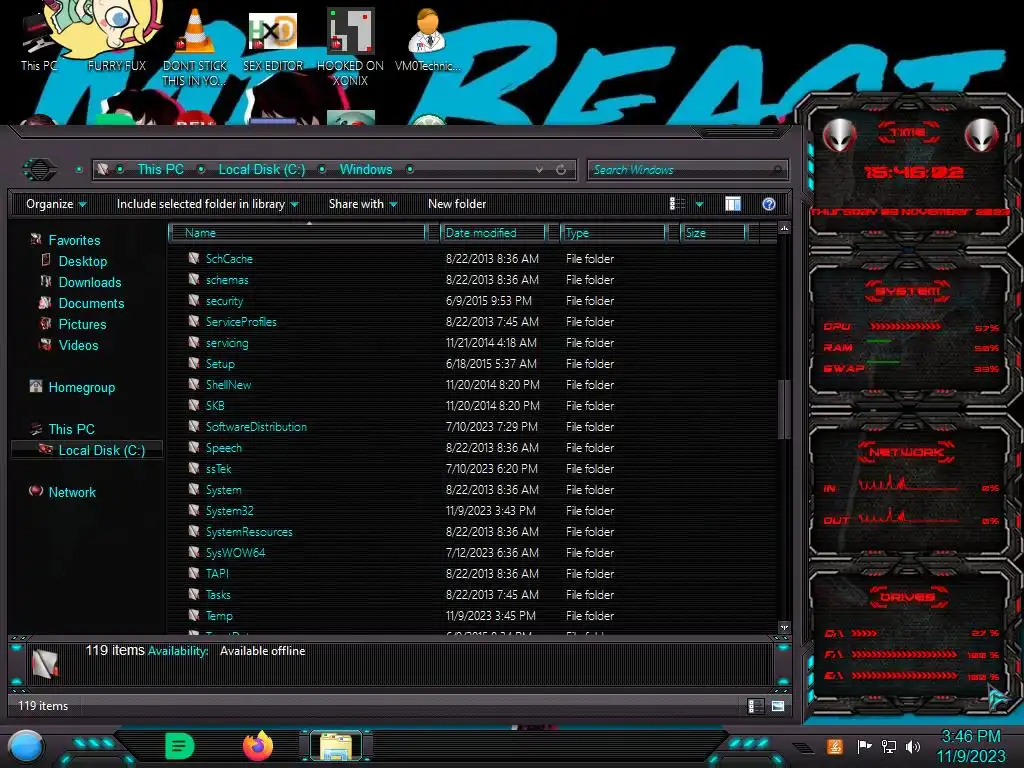The width and height of the screenshot is (1024, 768).
Task: Switch to large icons view in status bar
Action: [777, 706]
